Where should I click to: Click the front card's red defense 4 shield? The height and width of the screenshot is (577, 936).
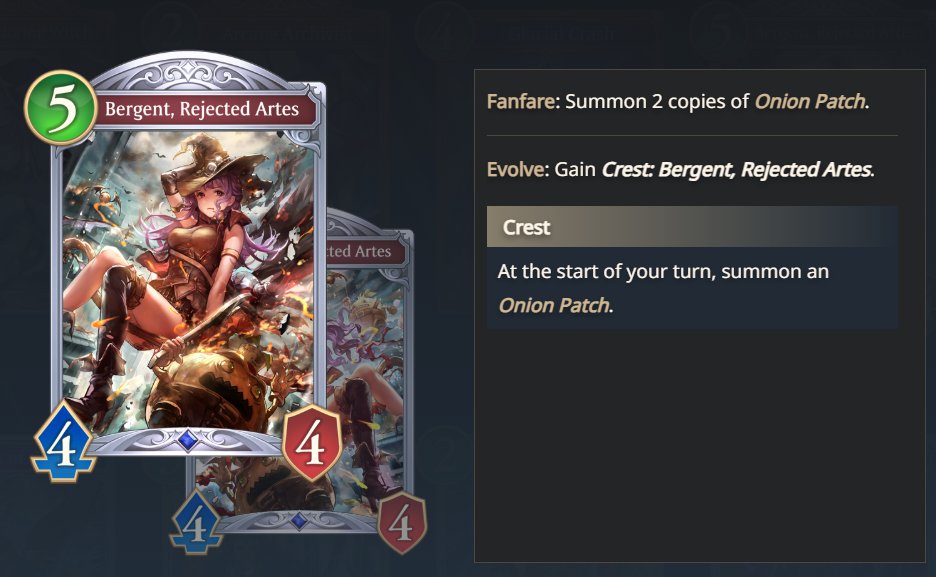(x=312, y=442)
